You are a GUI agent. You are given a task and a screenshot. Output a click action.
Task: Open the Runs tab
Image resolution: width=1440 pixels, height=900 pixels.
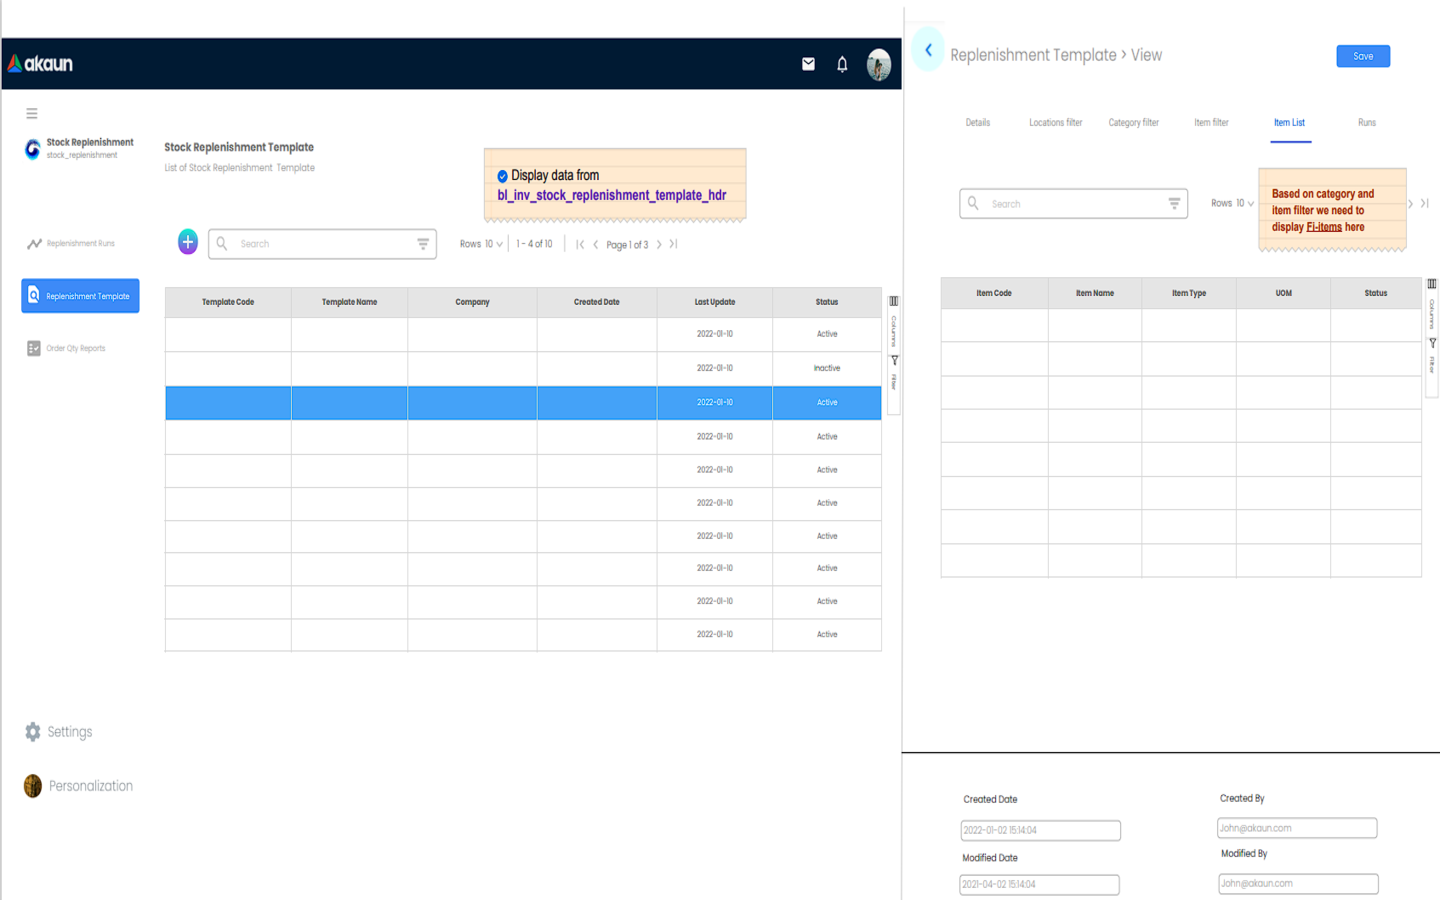[x=1366, y=123]
